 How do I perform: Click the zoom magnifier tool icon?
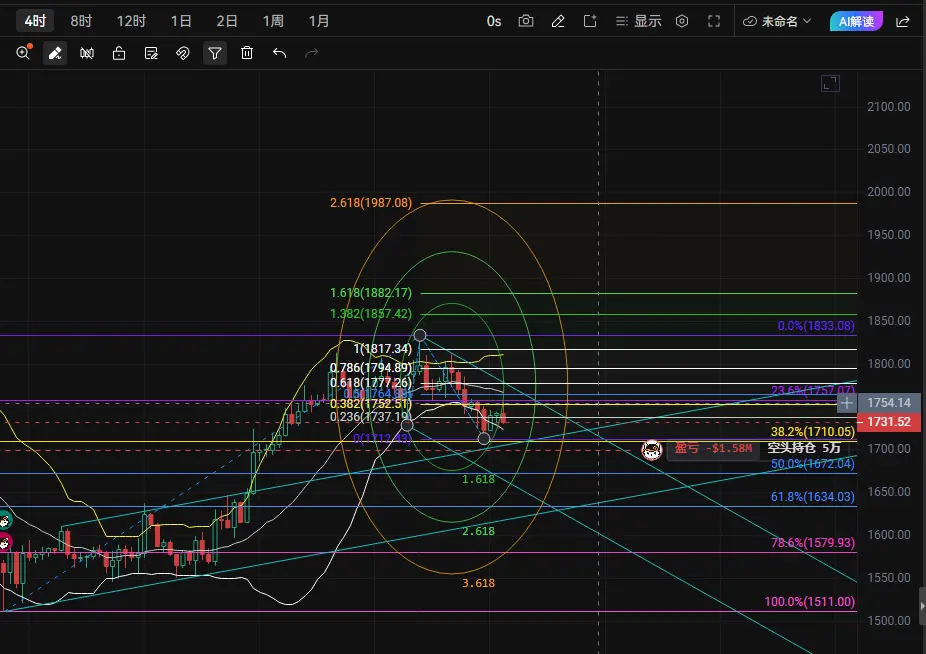tap(23, 53)
